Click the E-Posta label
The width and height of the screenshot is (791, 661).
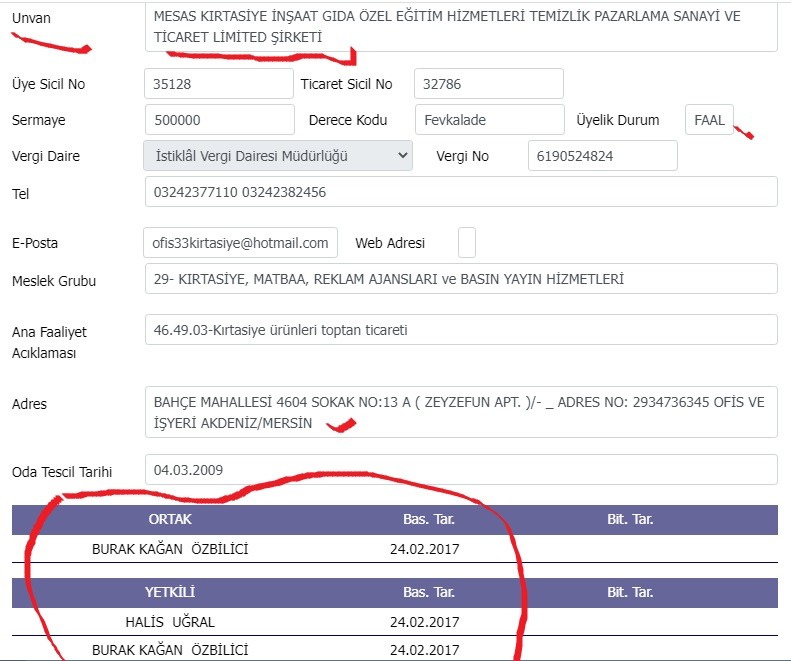click(35, 243)
